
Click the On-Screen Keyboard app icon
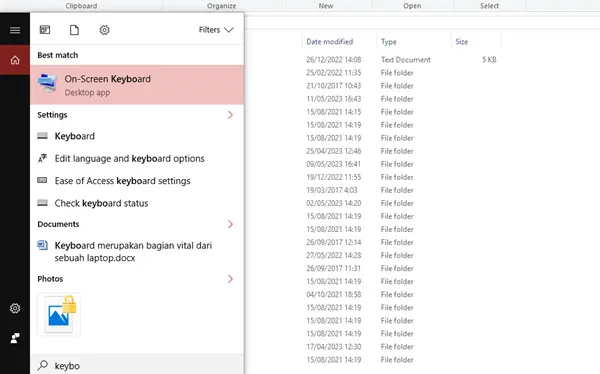click(x=47, y=83)
